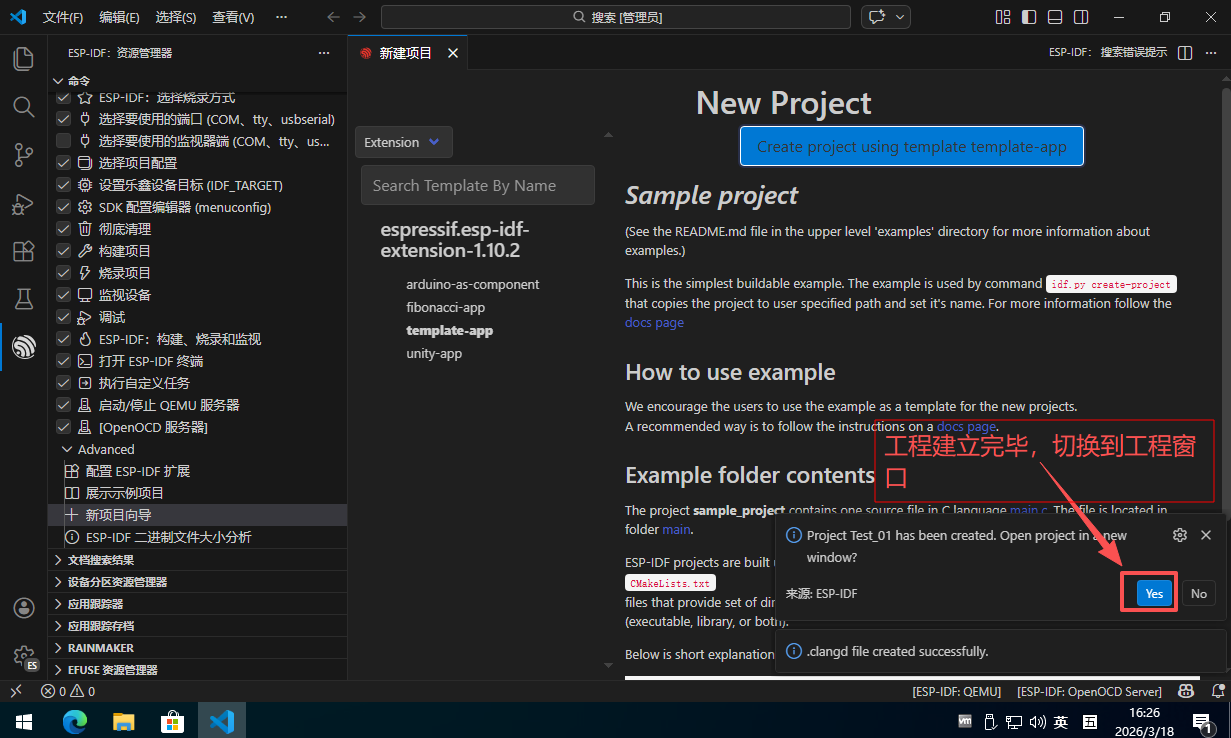The width and height of the screenshot is (1231, 738).
Task: Expand the 应用跟踪器 section
Action: click(x=197, y=604)
